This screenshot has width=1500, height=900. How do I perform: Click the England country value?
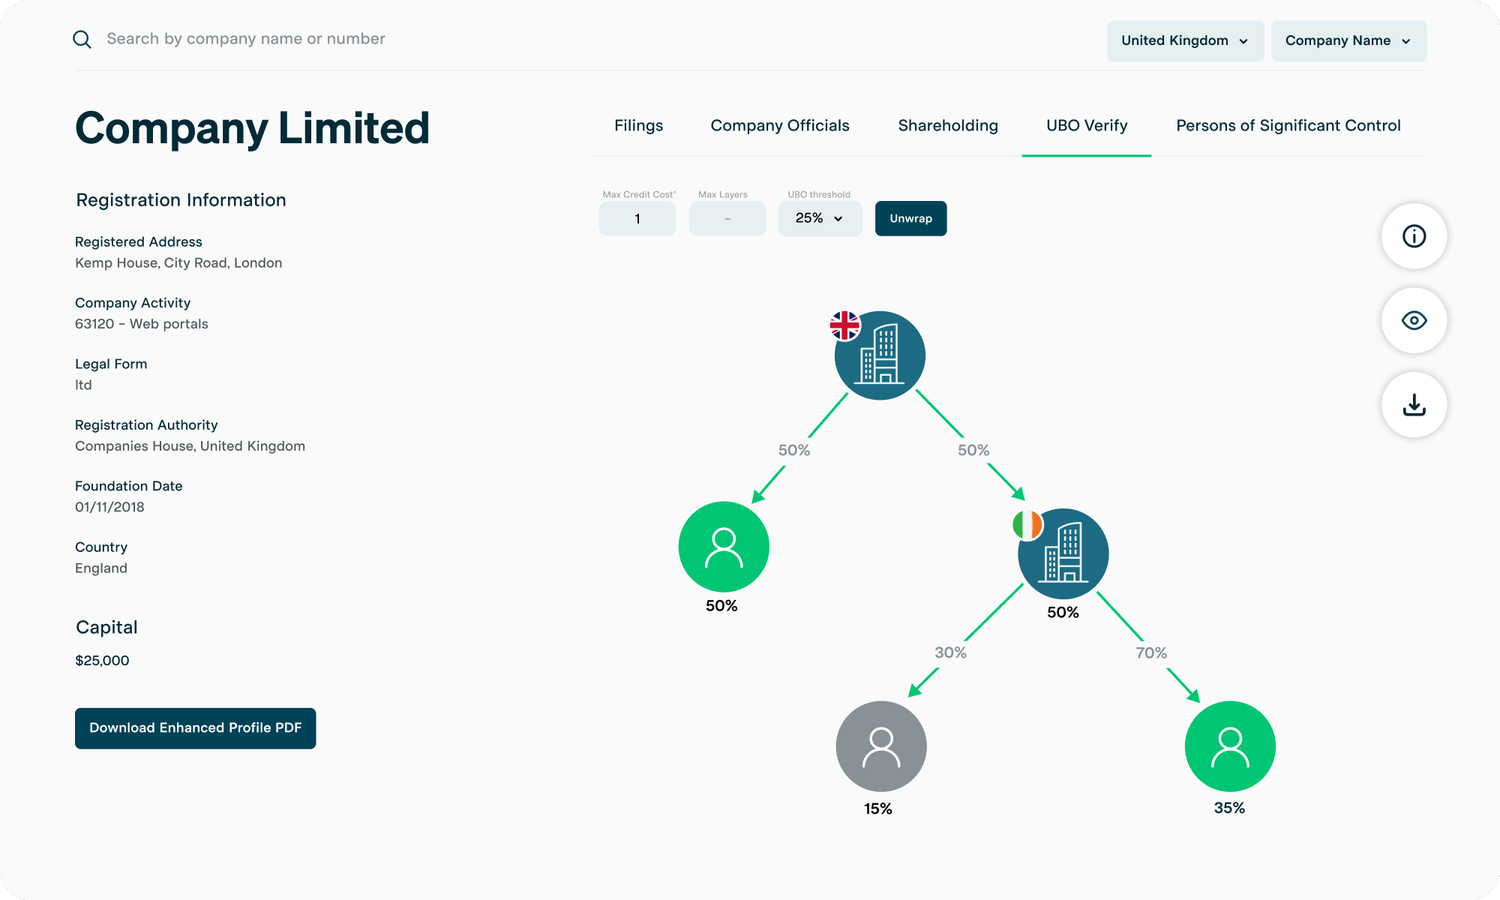(101, 568)
